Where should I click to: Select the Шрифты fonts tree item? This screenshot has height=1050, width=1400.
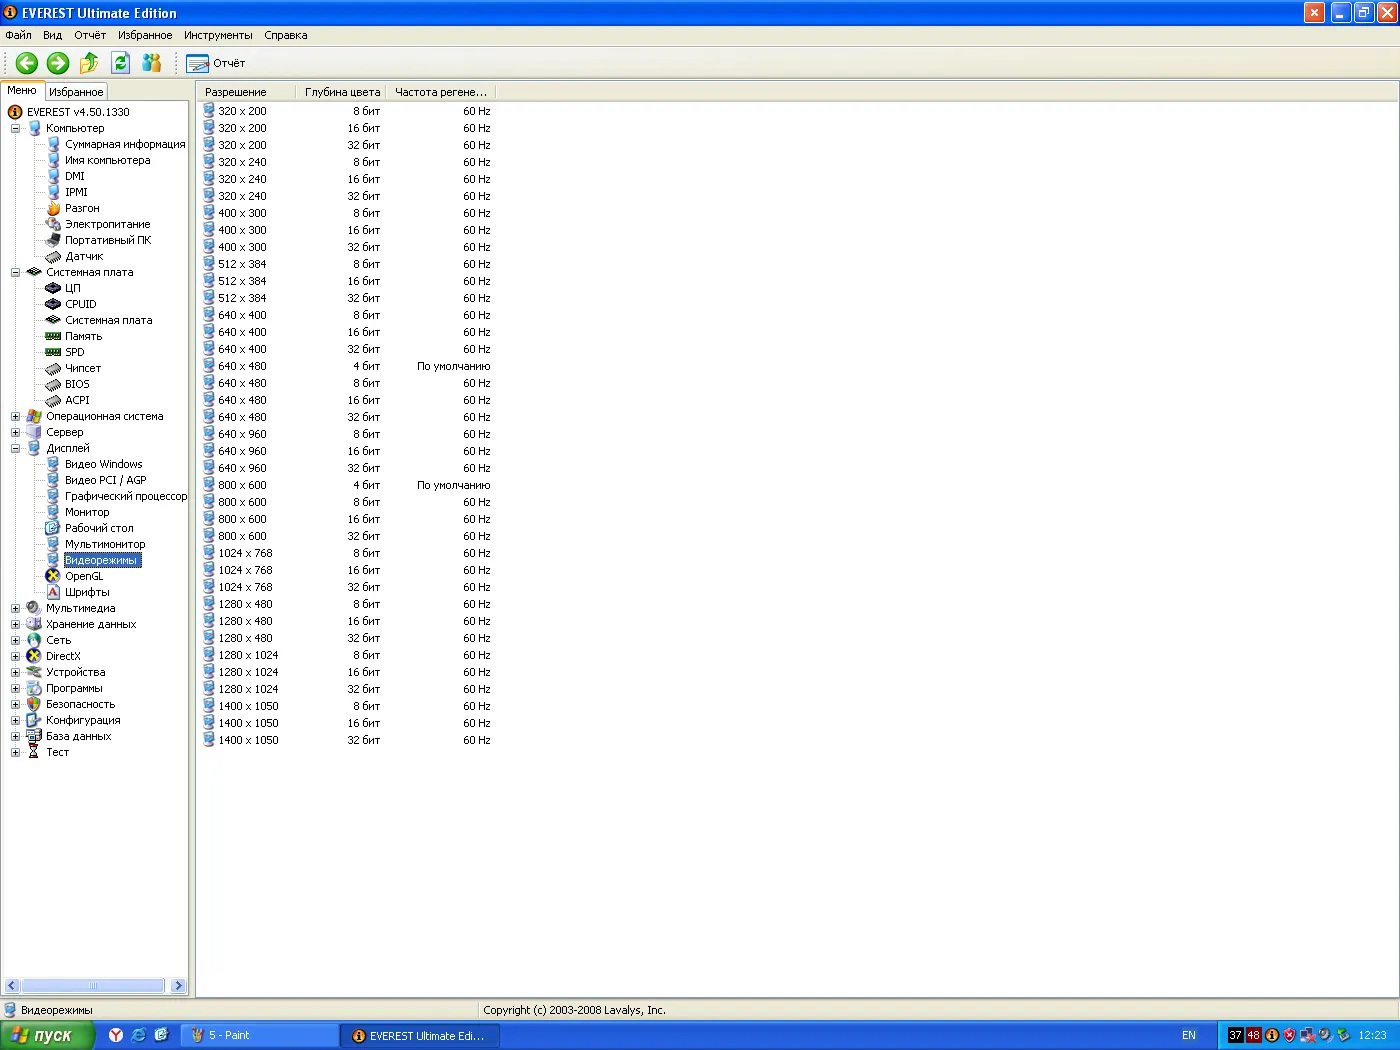(87, 592)
